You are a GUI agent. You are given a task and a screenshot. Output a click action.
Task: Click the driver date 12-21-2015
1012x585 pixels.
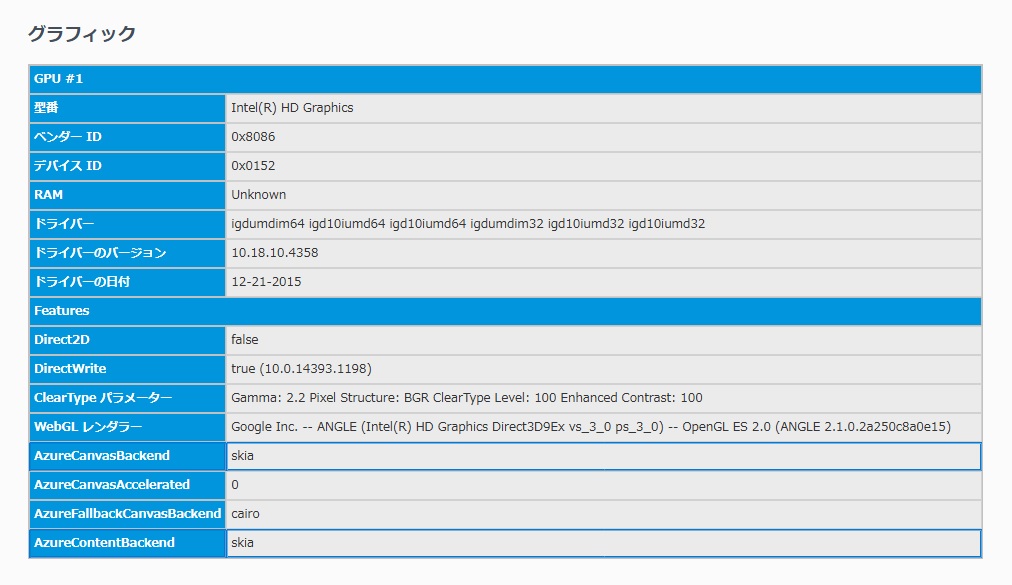pyautogui.click(x=266, y=282)
